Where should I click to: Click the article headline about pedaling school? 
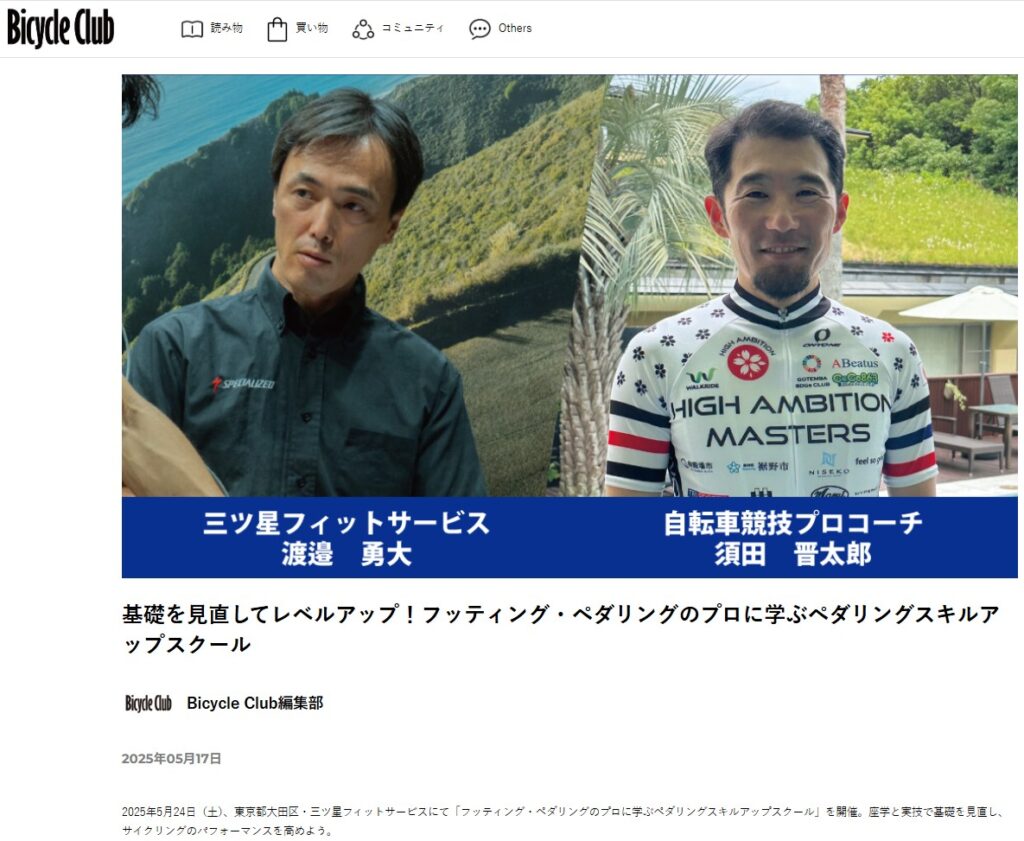560,629
